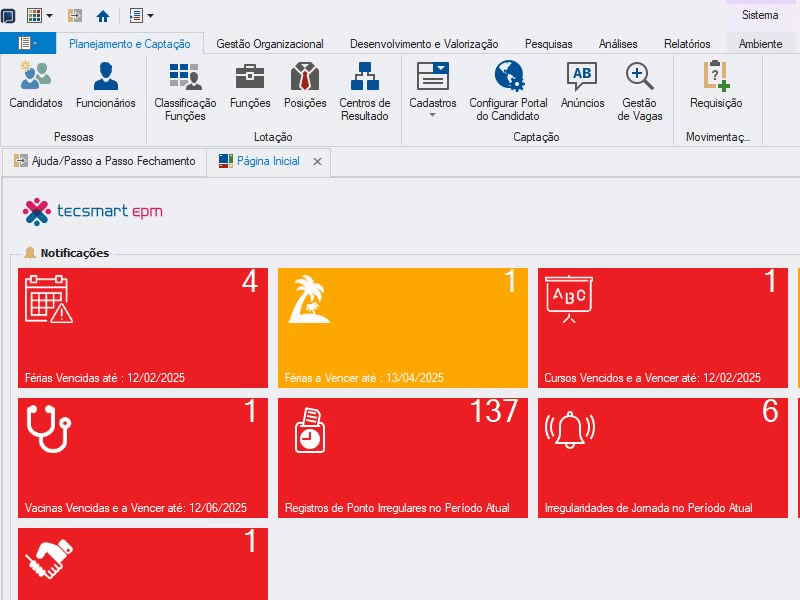The image size is (800, 600).
Task: Expand the Cadastros dropdown
Action: (433, 90)
